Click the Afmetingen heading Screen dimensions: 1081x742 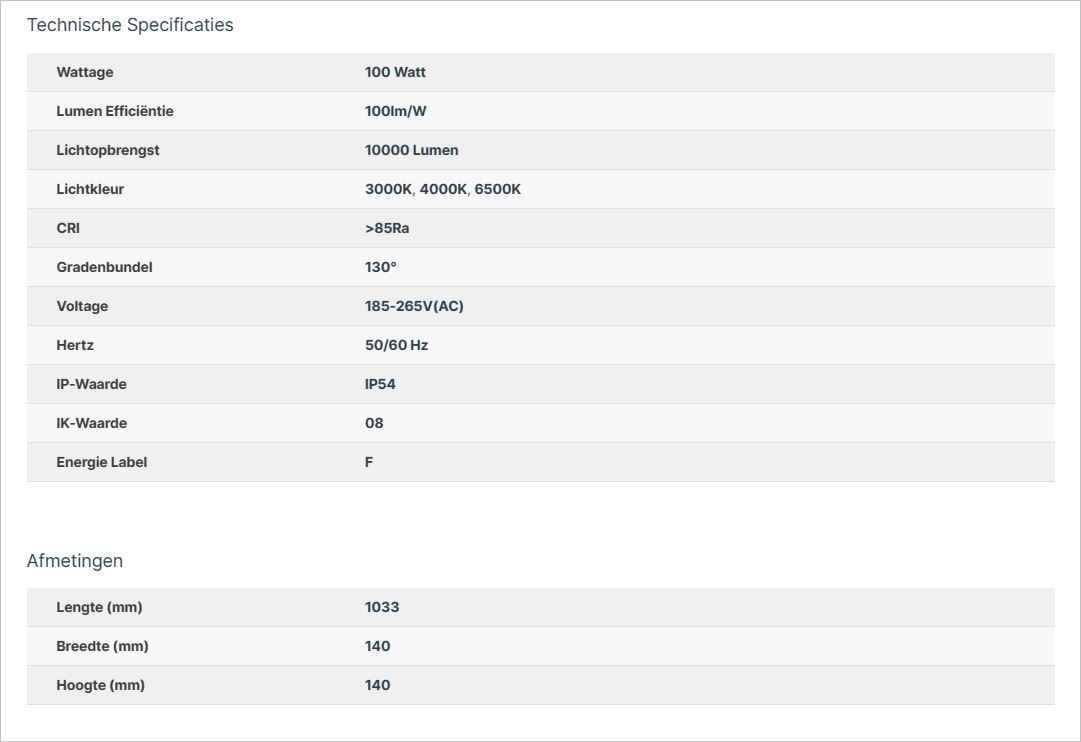pos(74,561)
